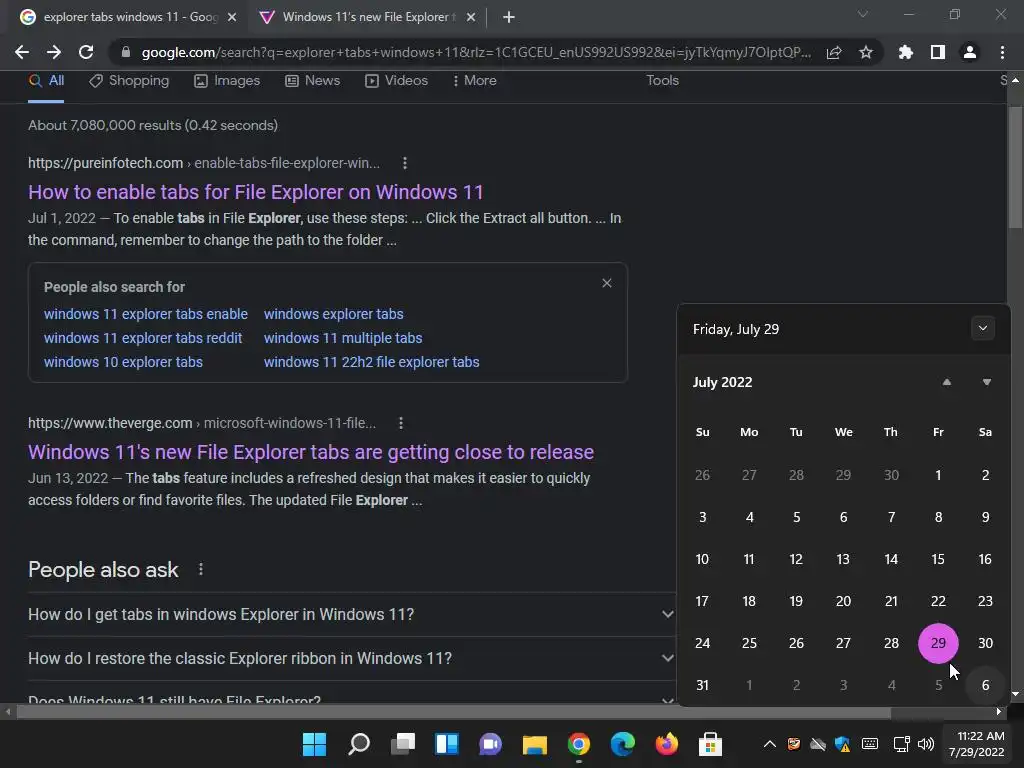The height and width of the screenshot is (768, 1024).
Task: Open options menu for theverge result
Action: pos(401,423)
